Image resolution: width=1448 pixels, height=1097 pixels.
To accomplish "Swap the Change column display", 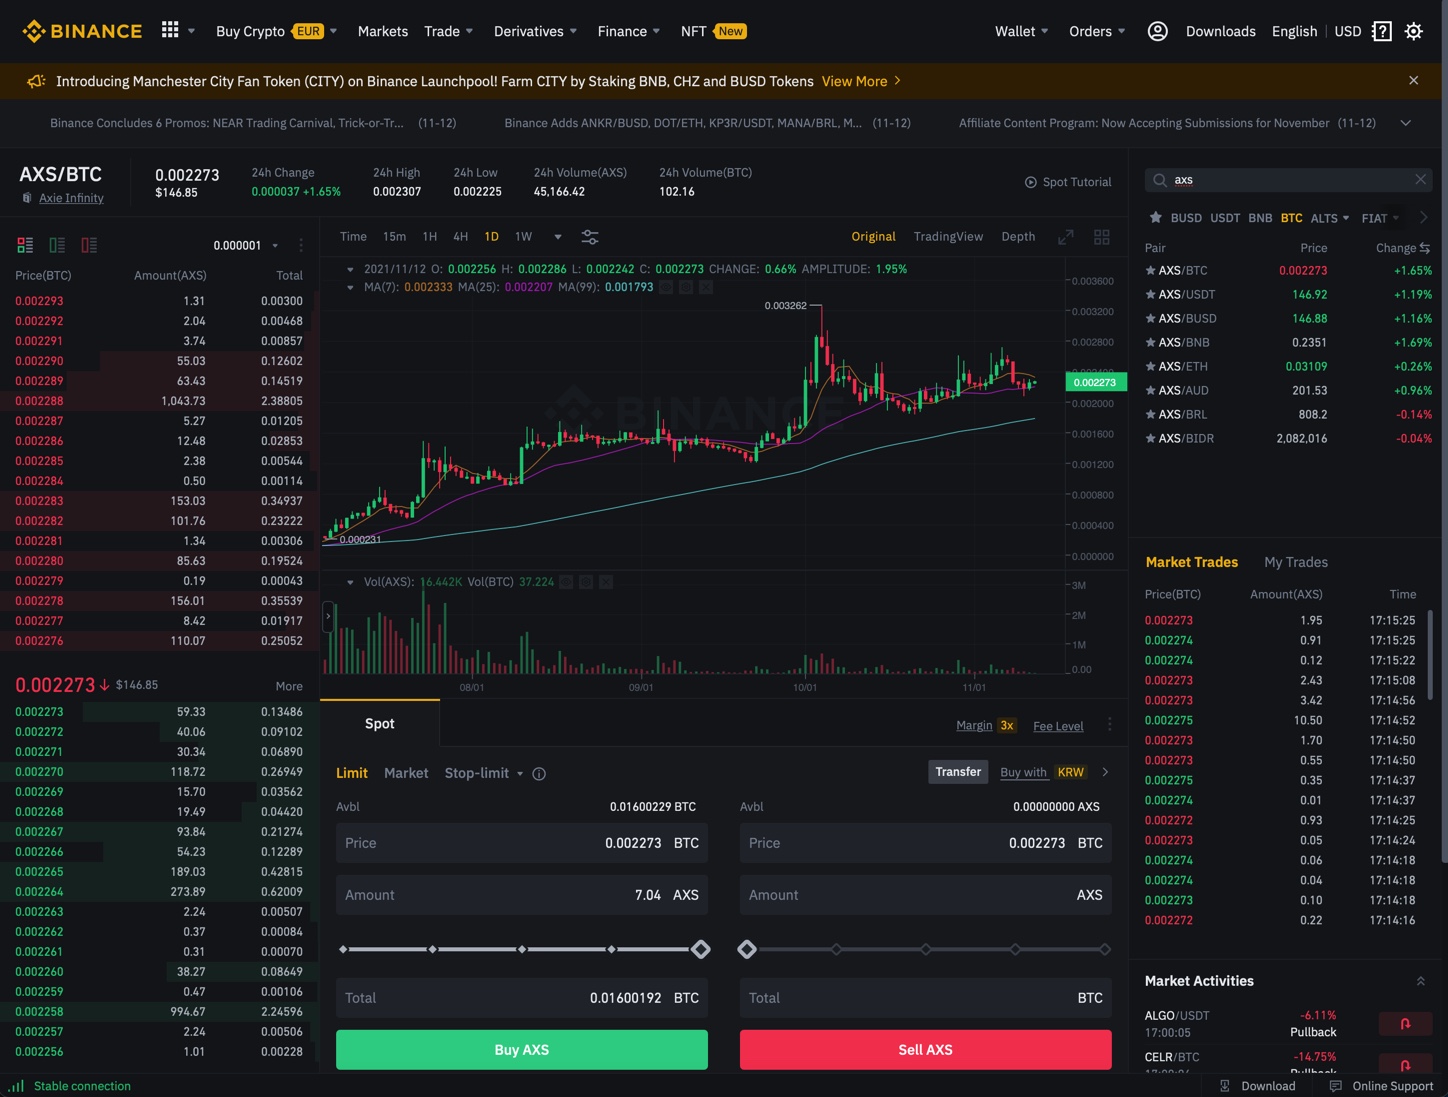I will [1424, 248].
